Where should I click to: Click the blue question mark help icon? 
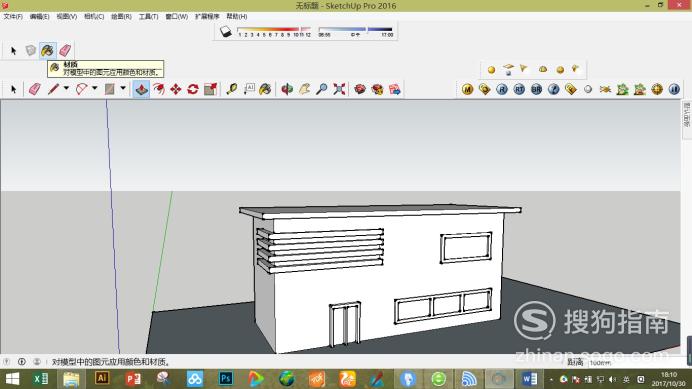553,89
